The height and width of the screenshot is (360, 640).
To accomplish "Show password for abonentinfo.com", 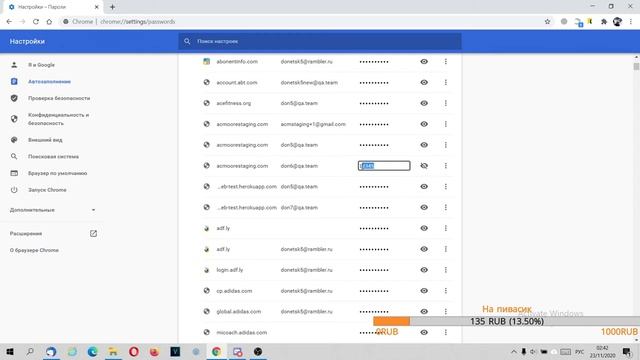I will (x=424, y=62).
